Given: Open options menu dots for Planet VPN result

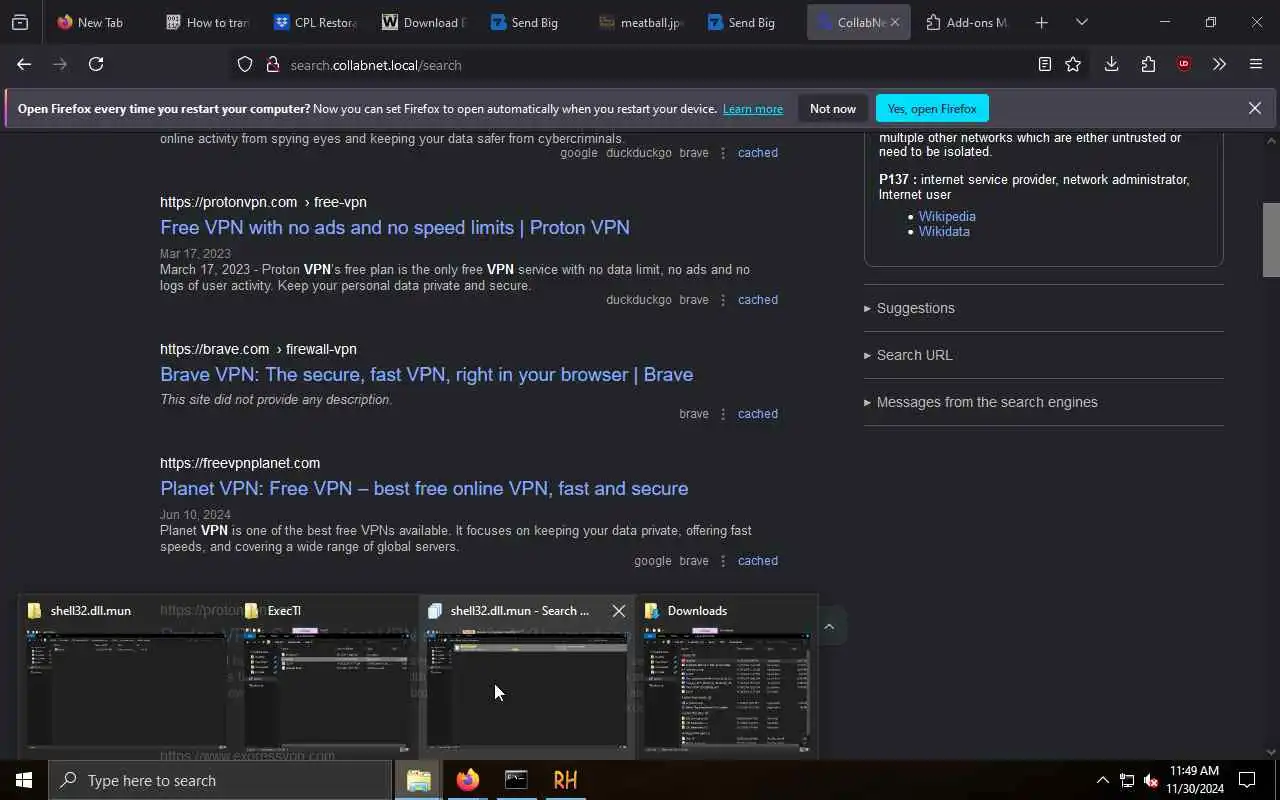Looking at the screenshot, I should (x=723, y=561).
